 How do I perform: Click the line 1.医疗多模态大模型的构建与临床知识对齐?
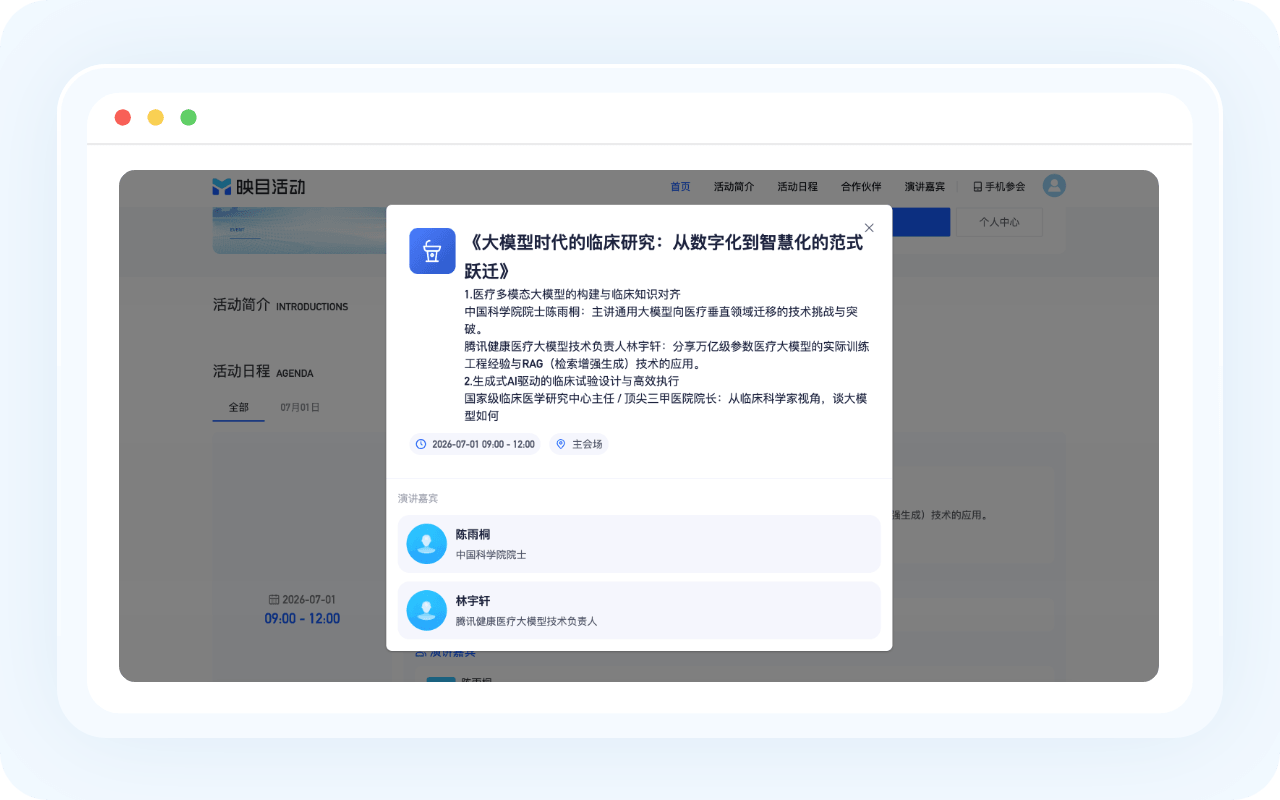[573, 294]
